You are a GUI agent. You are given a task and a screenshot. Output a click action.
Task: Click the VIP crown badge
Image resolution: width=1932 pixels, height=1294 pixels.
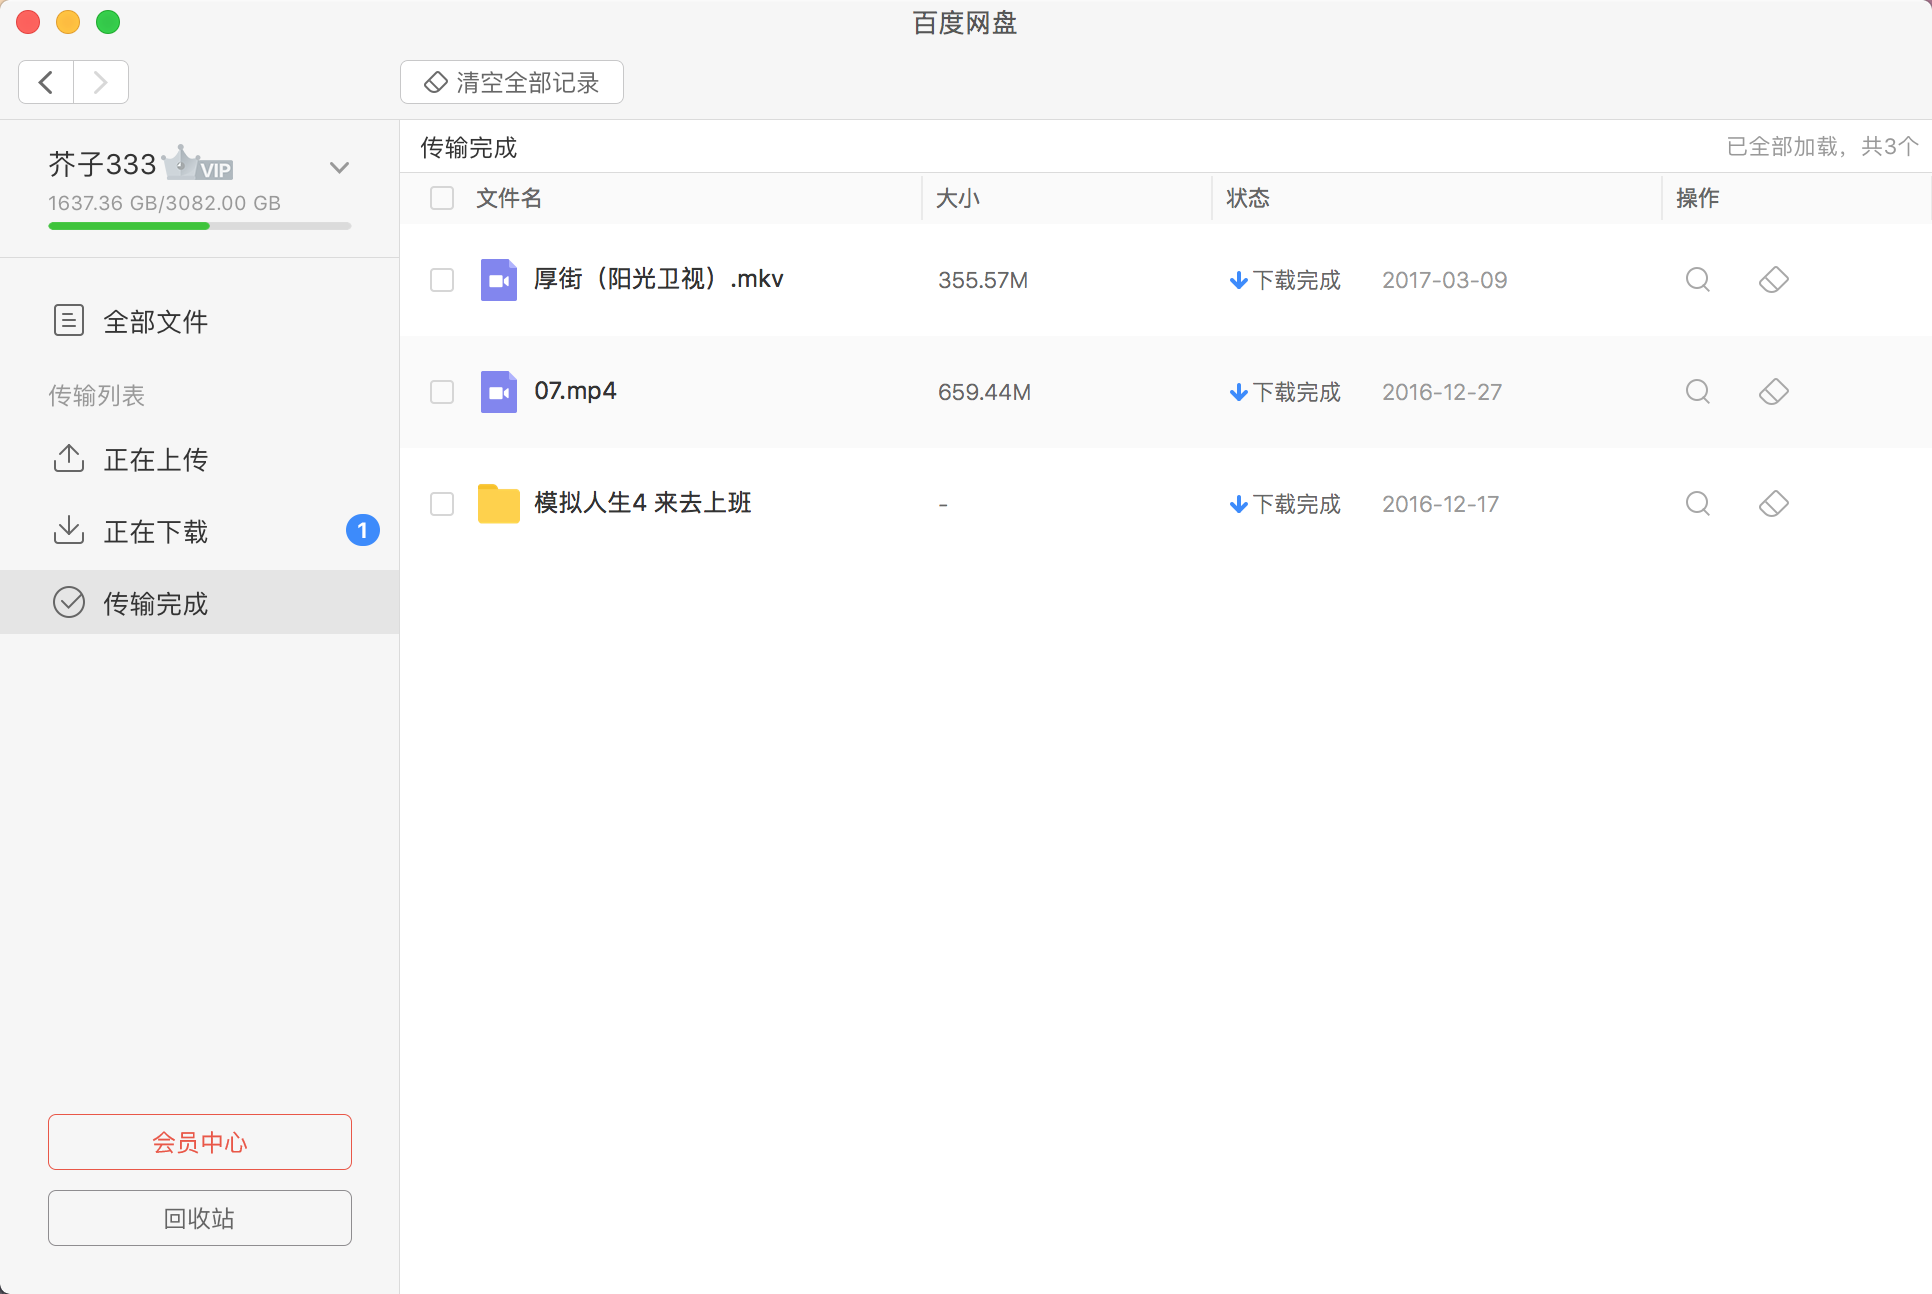click(x=198, y=164)
